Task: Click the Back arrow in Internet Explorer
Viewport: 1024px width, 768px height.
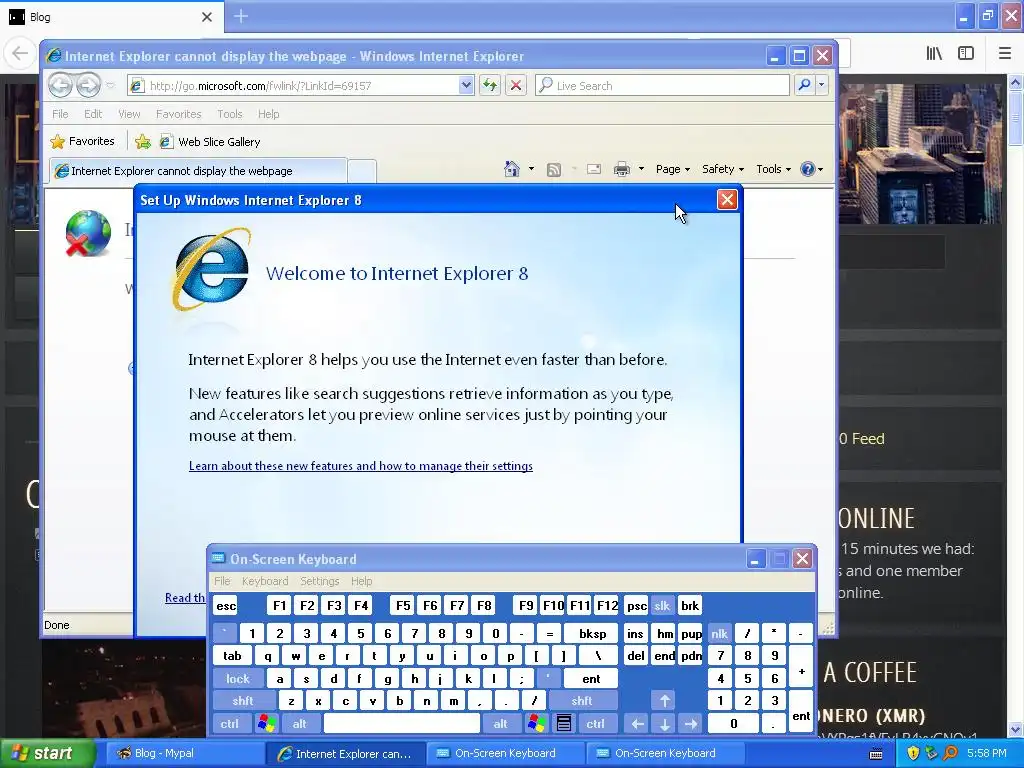Action: point(60,85)
